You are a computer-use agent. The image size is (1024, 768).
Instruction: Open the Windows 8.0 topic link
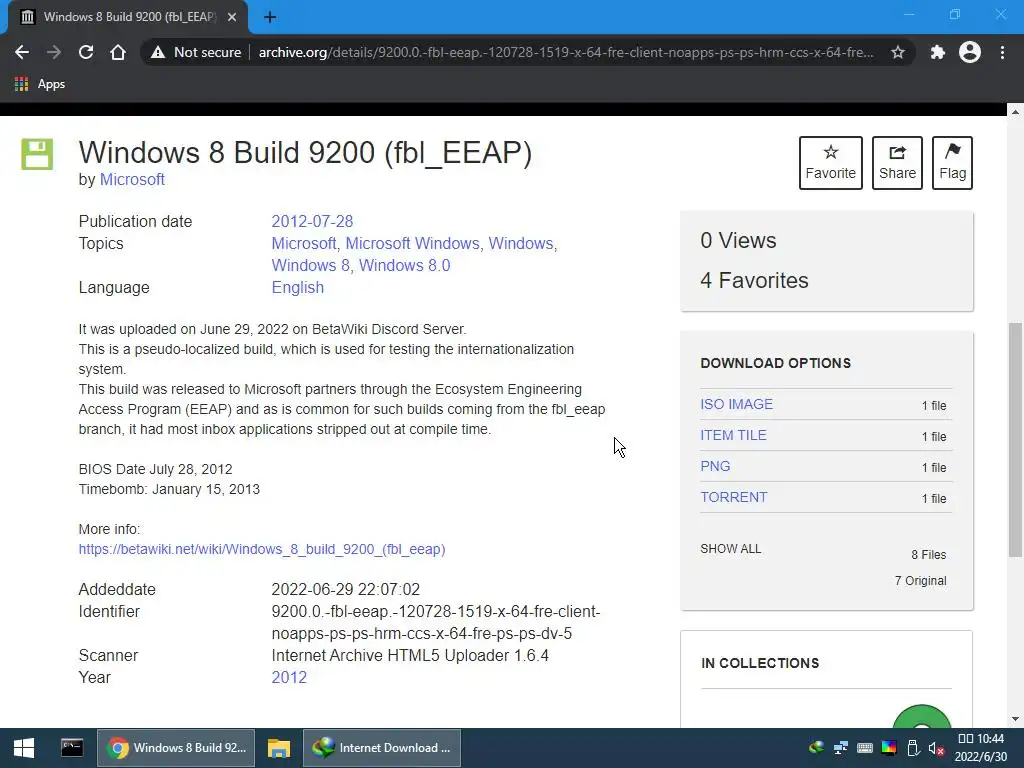pos(404,266)
